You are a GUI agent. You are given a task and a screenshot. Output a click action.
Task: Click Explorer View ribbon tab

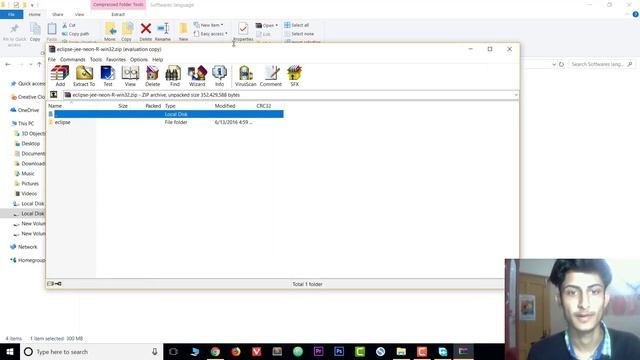tap(80, 14)
